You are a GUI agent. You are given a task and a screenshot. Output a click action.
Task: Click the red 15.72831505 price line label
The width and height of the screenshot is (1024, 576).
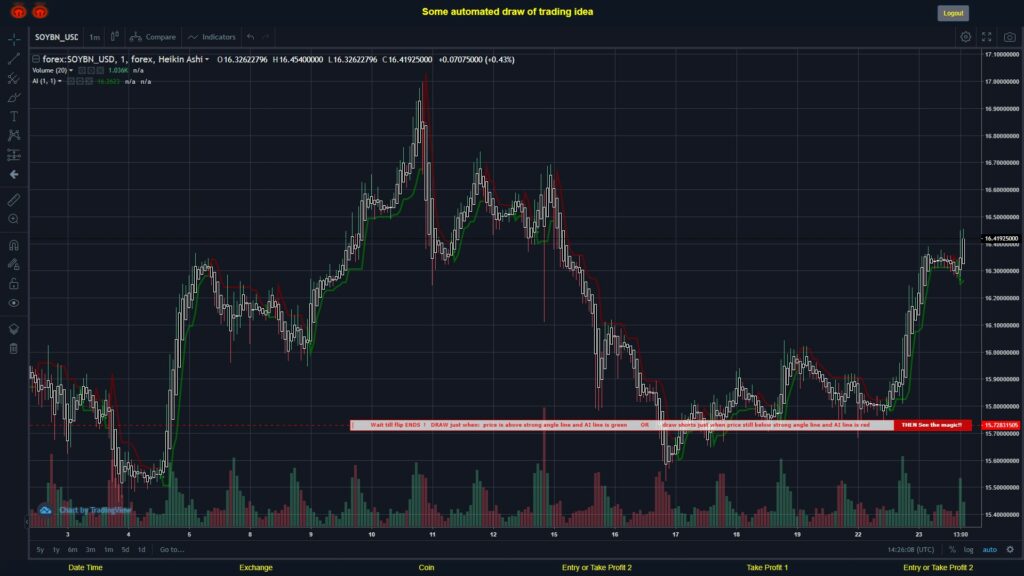coord(1000,425)
